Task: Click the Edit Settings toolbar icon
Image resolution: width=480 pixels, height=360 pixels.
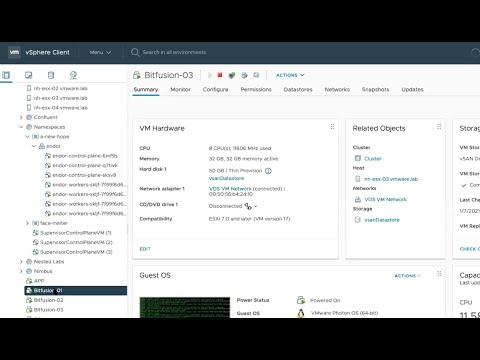Action: (244, 75)
